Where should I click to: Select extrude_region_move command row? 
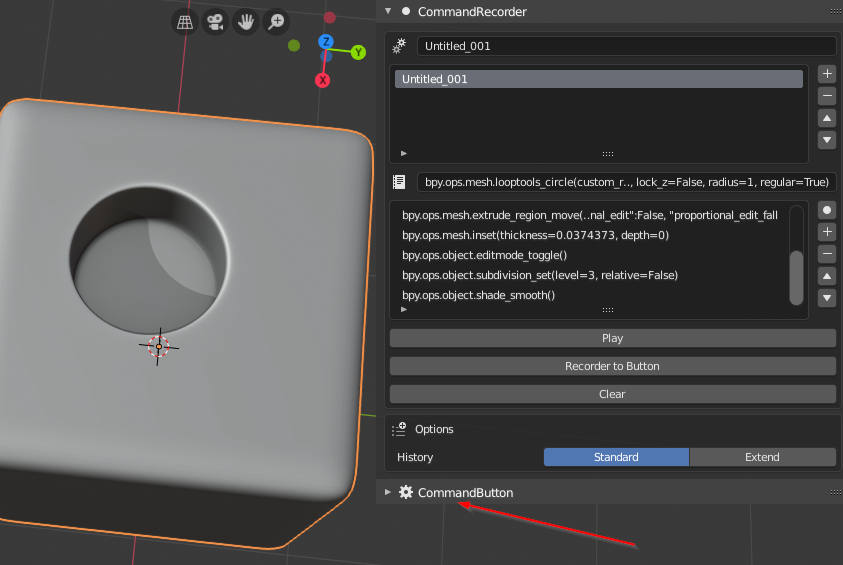[590, 215]
